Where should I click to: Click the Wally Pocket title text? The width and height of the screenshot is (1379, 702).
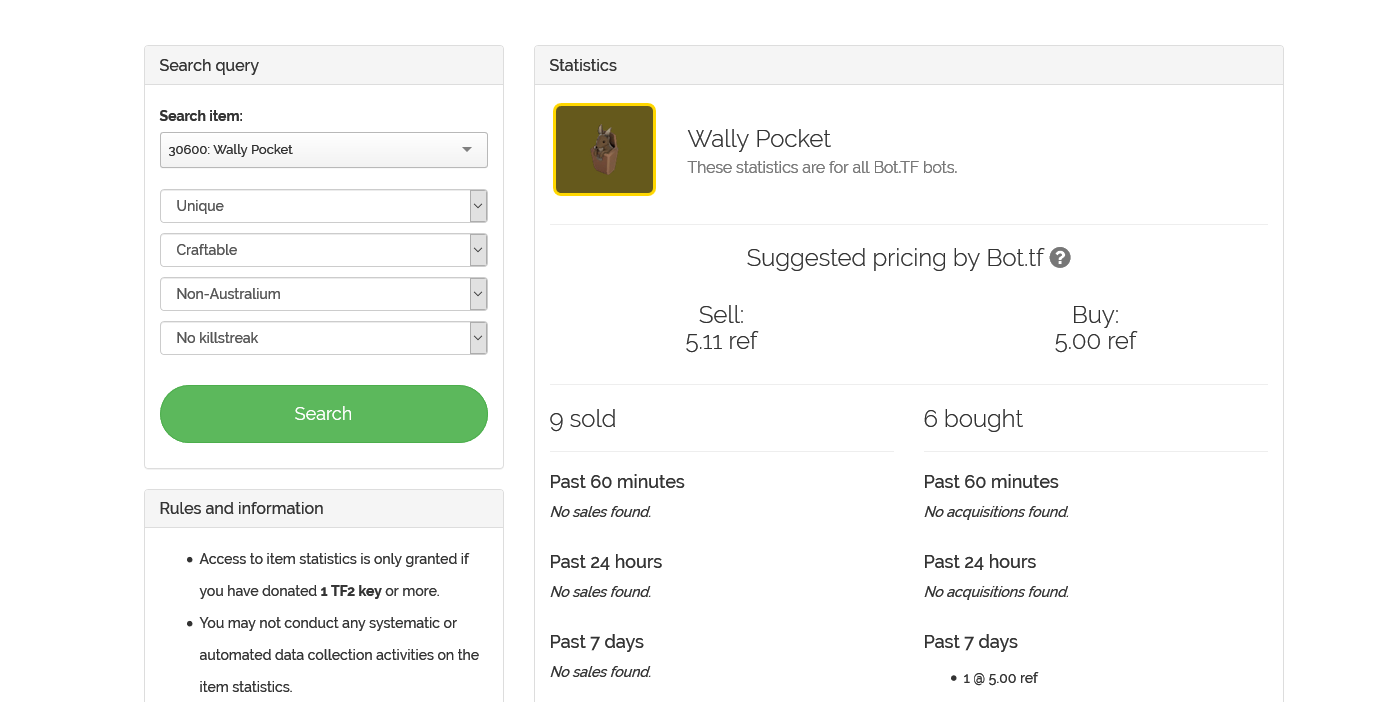coord(759,139)
